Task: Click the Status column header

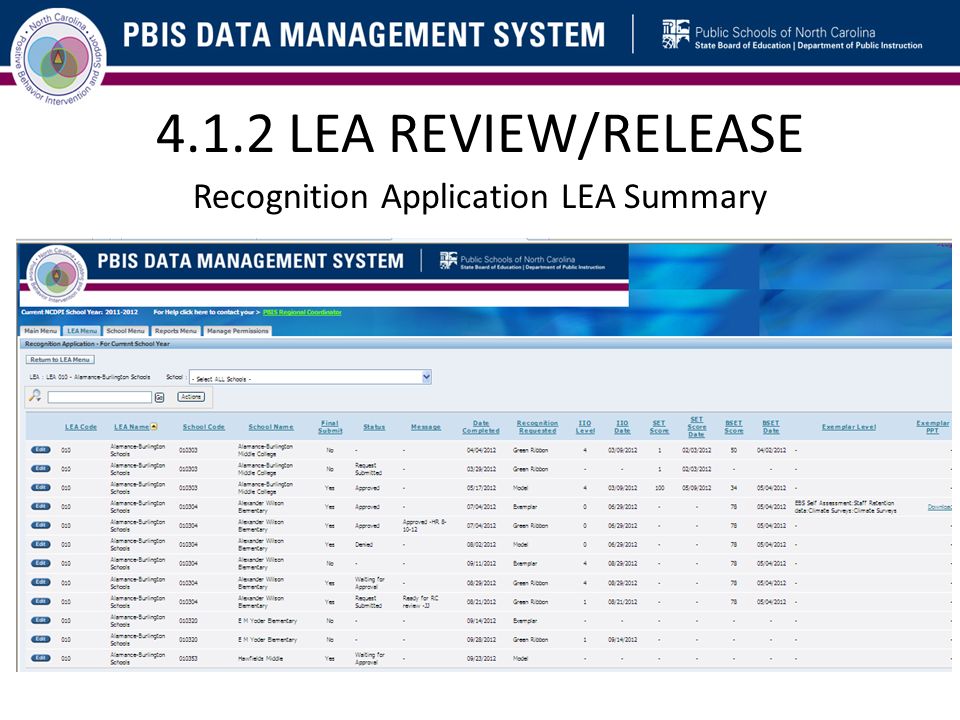Action: click(x=374, y=427)
